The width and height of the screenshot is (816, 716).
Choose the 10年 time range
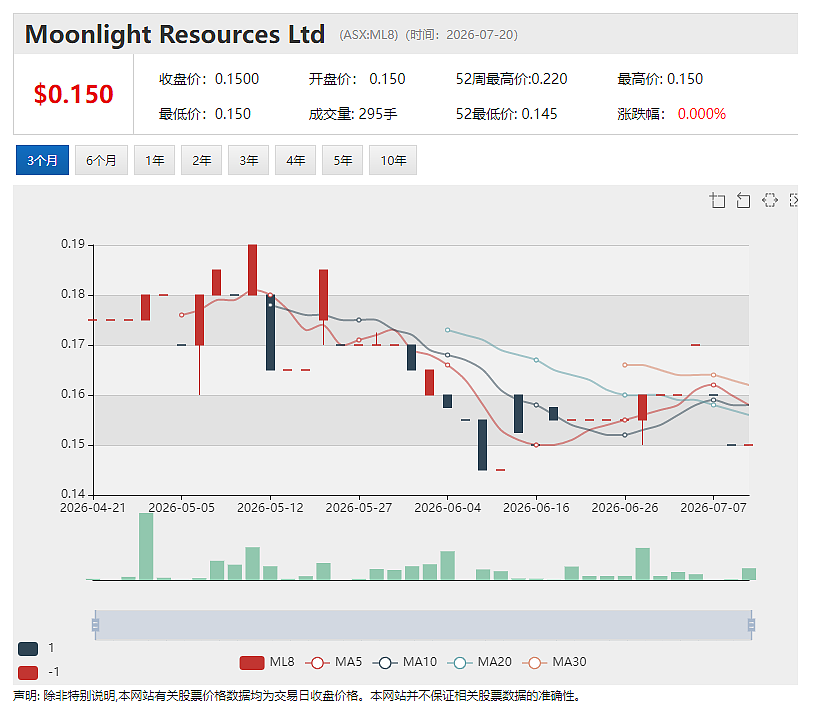pos(393,160)
